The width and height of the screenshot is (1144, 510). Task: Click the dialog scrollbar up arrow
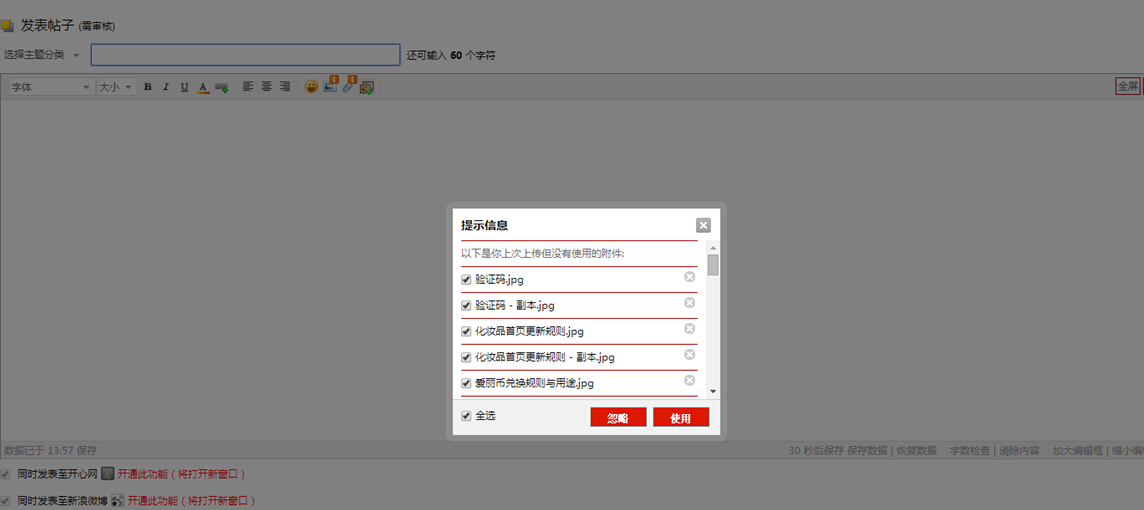[x=713, y=247]
